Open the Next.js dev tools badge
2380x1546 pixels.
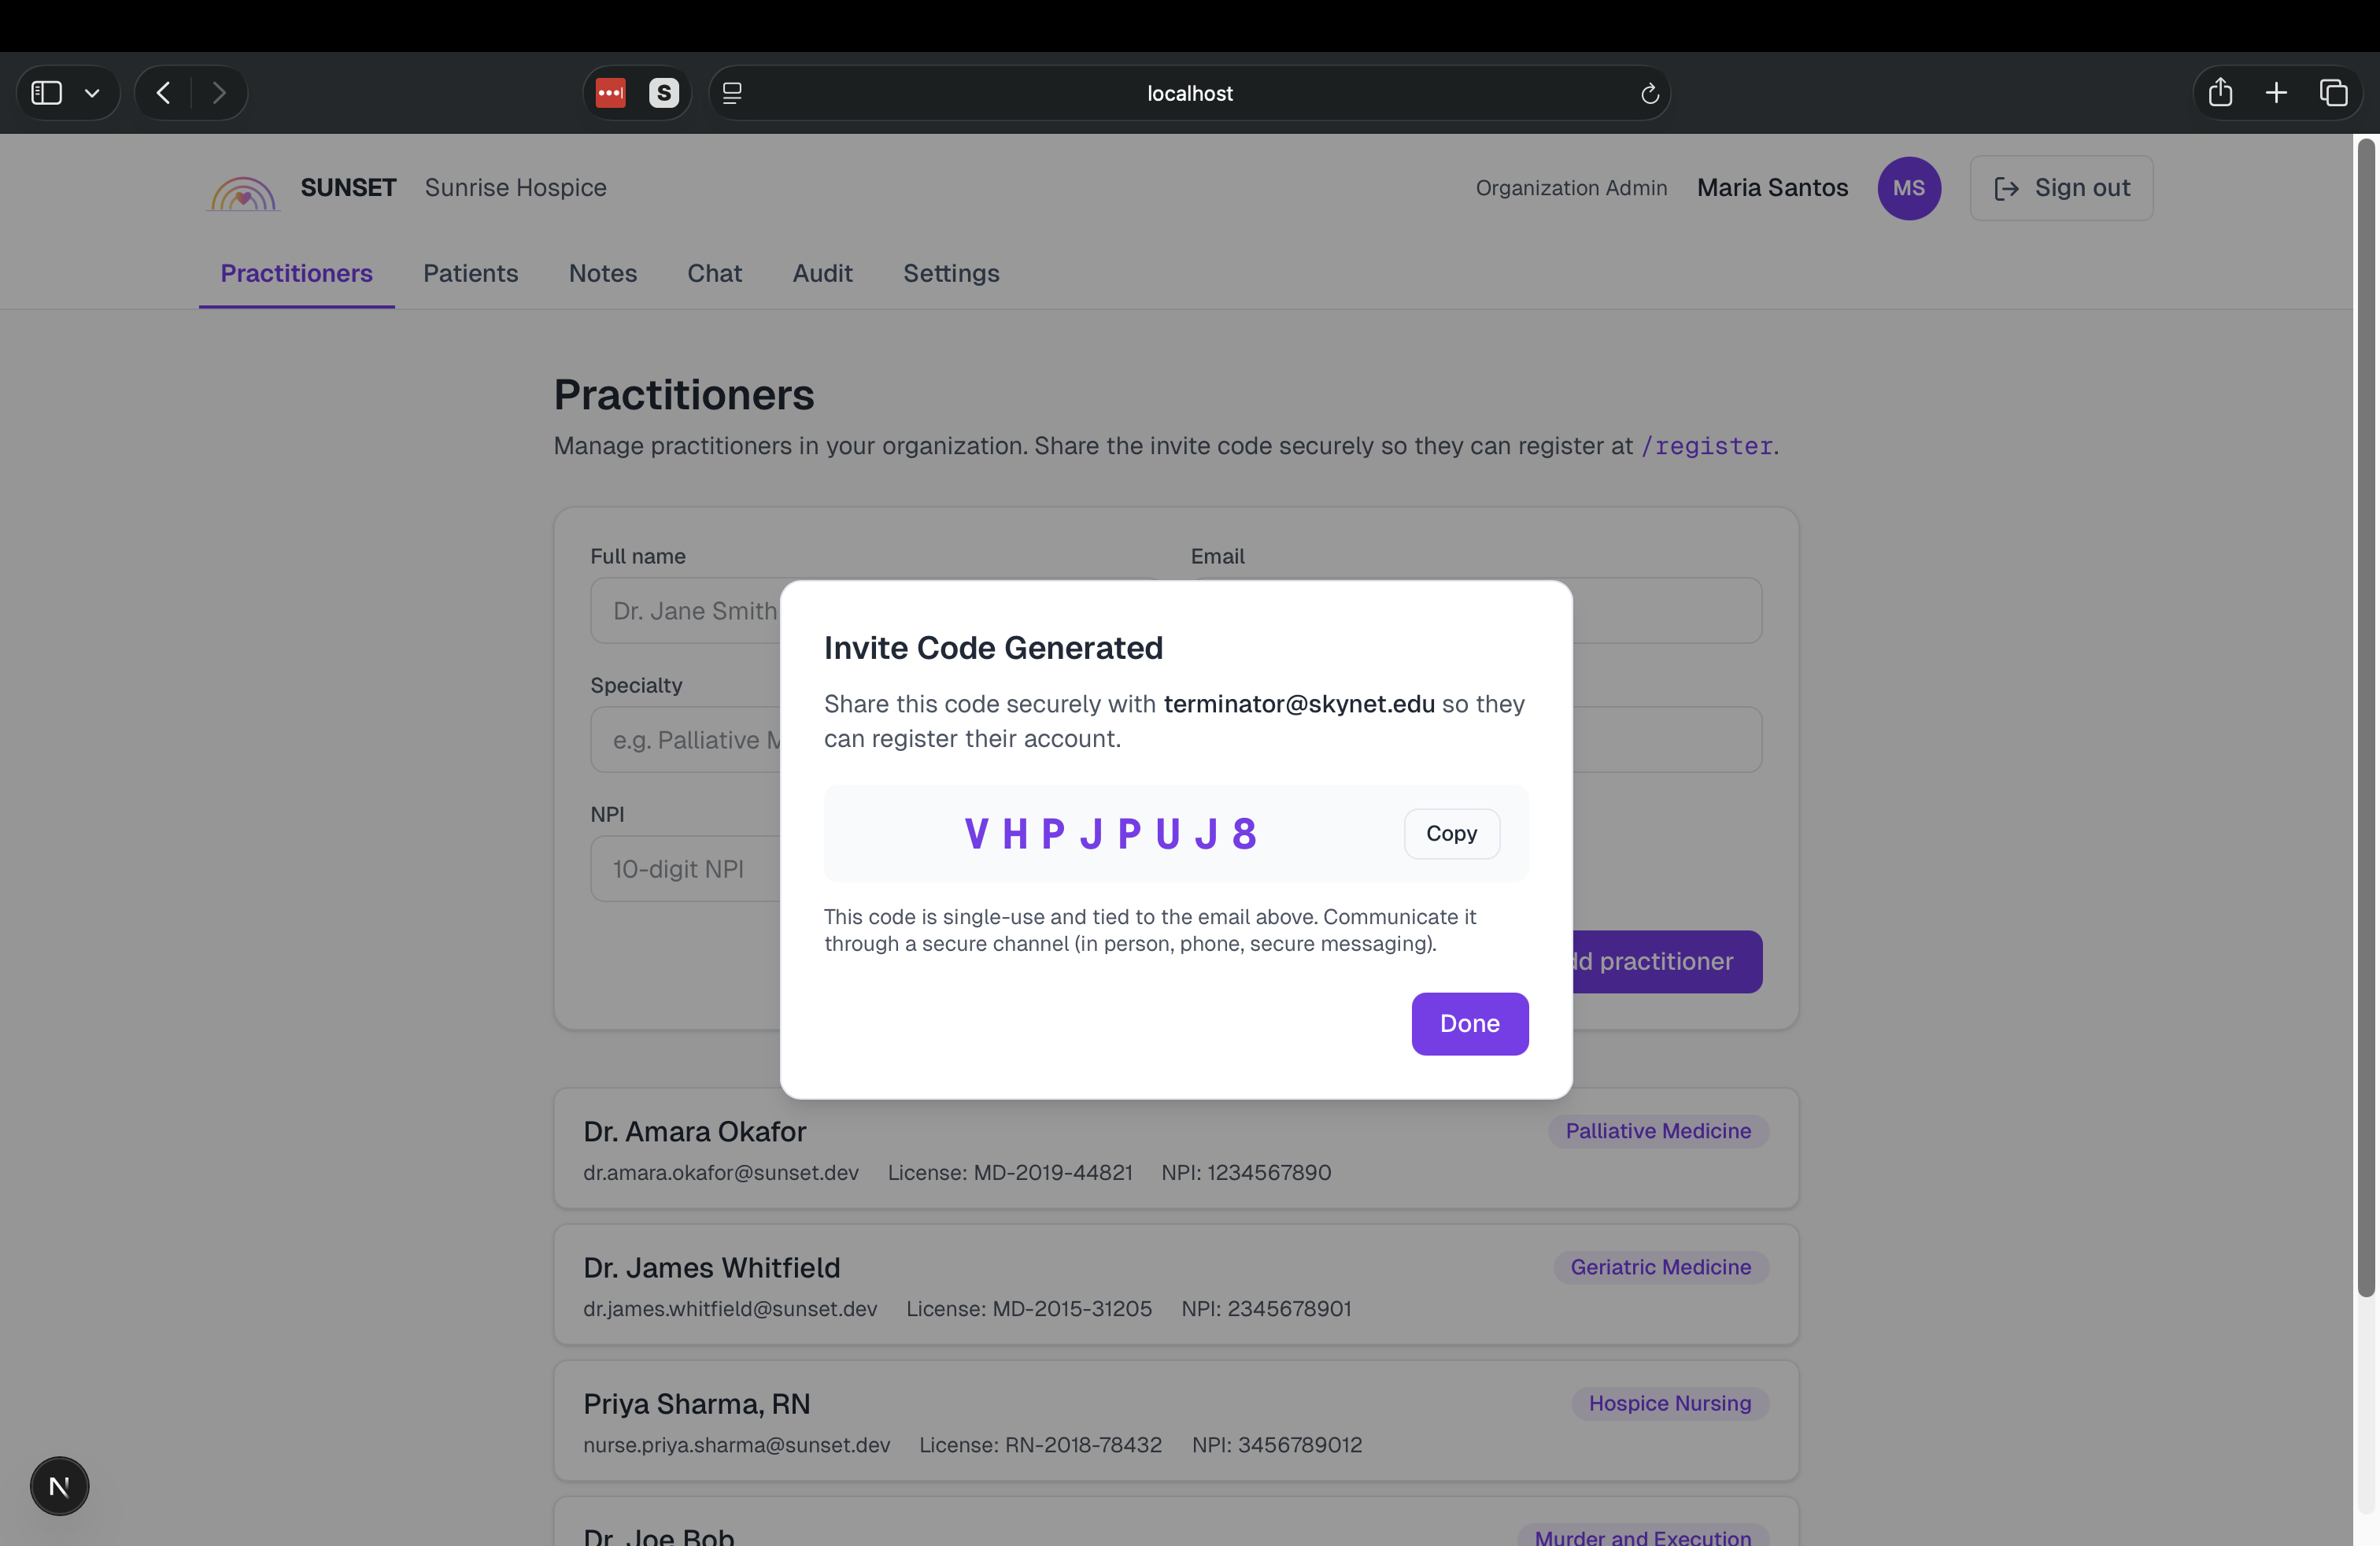click(x=59, y=1486)
